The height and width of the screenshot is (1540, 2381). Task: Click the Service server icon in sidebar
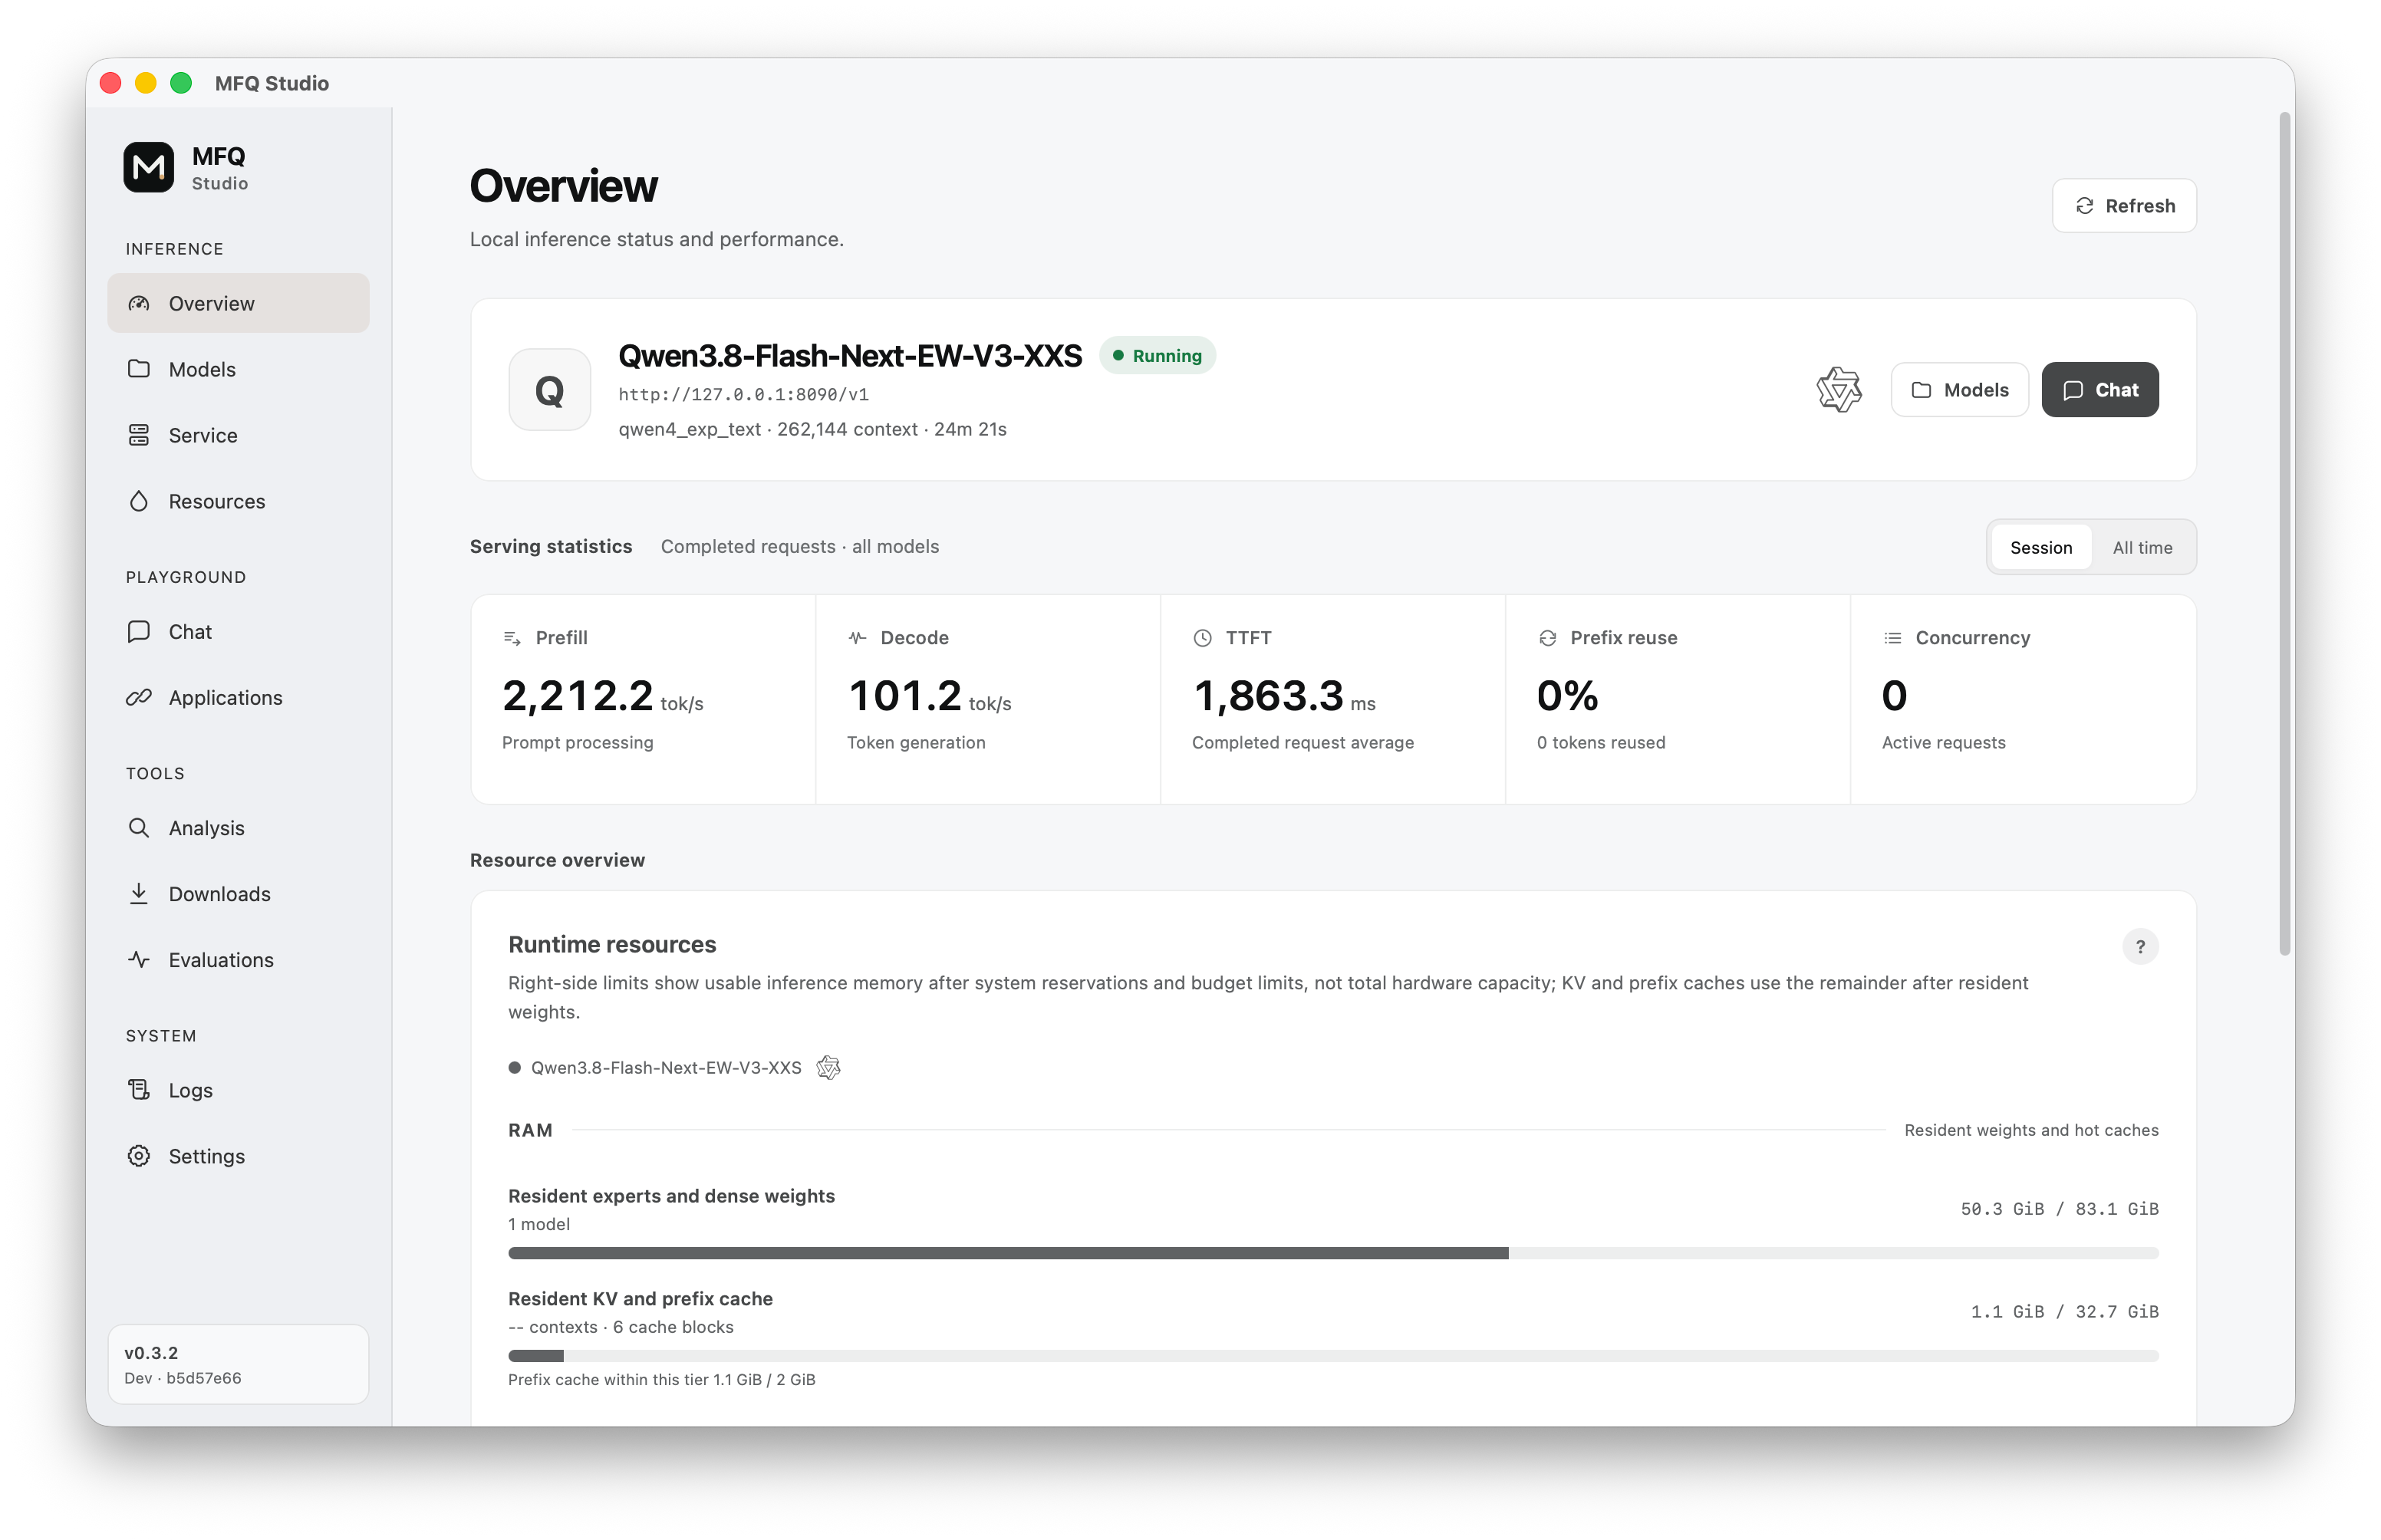pyautogui.click(x=139, y=435)
